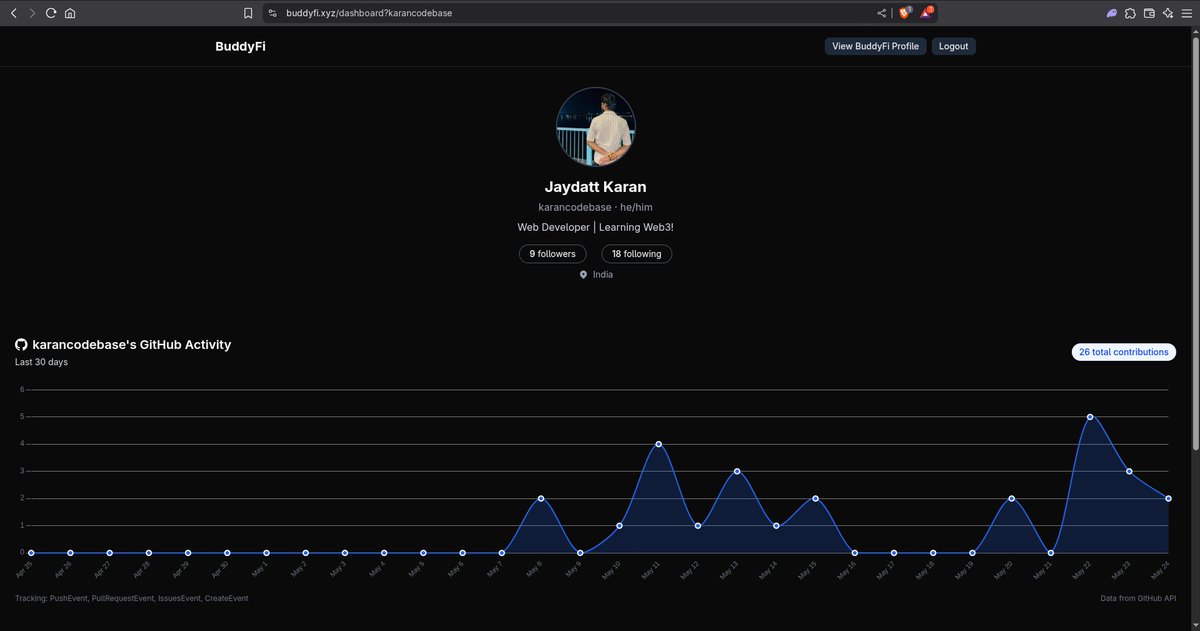Click the location pin icon near India
The height and width of the screenshot is (631, 1200).
[584, 274]
